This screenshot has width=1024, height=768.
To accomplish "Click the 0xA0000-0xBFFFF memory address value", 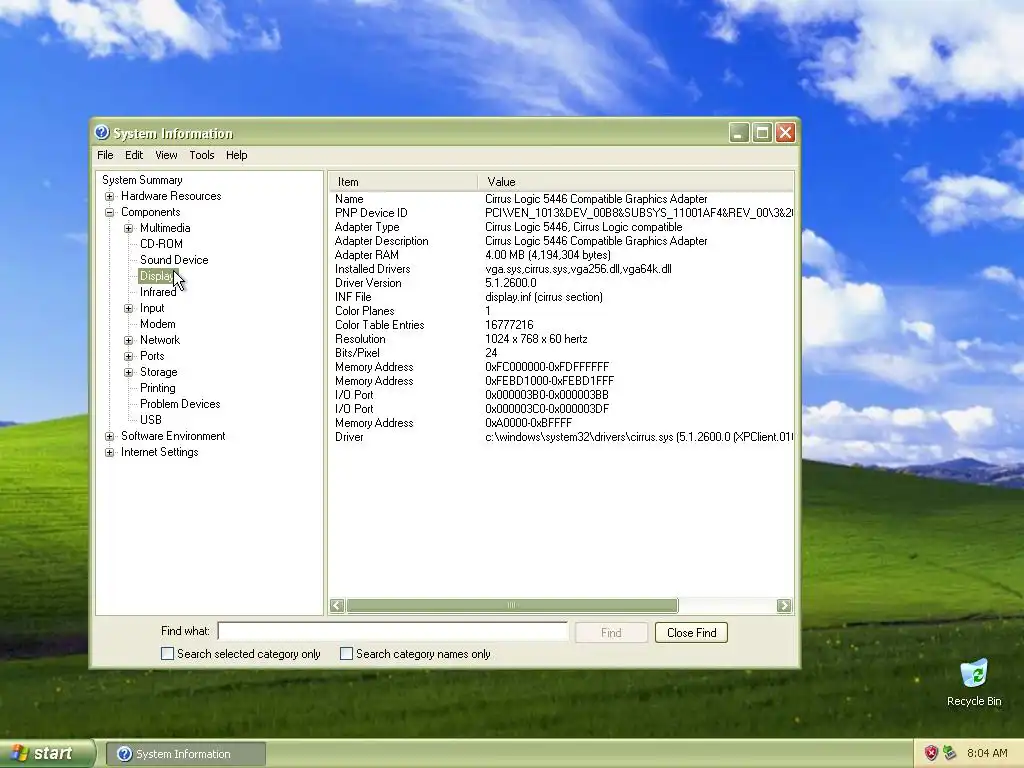I will [x=528, y=423].
